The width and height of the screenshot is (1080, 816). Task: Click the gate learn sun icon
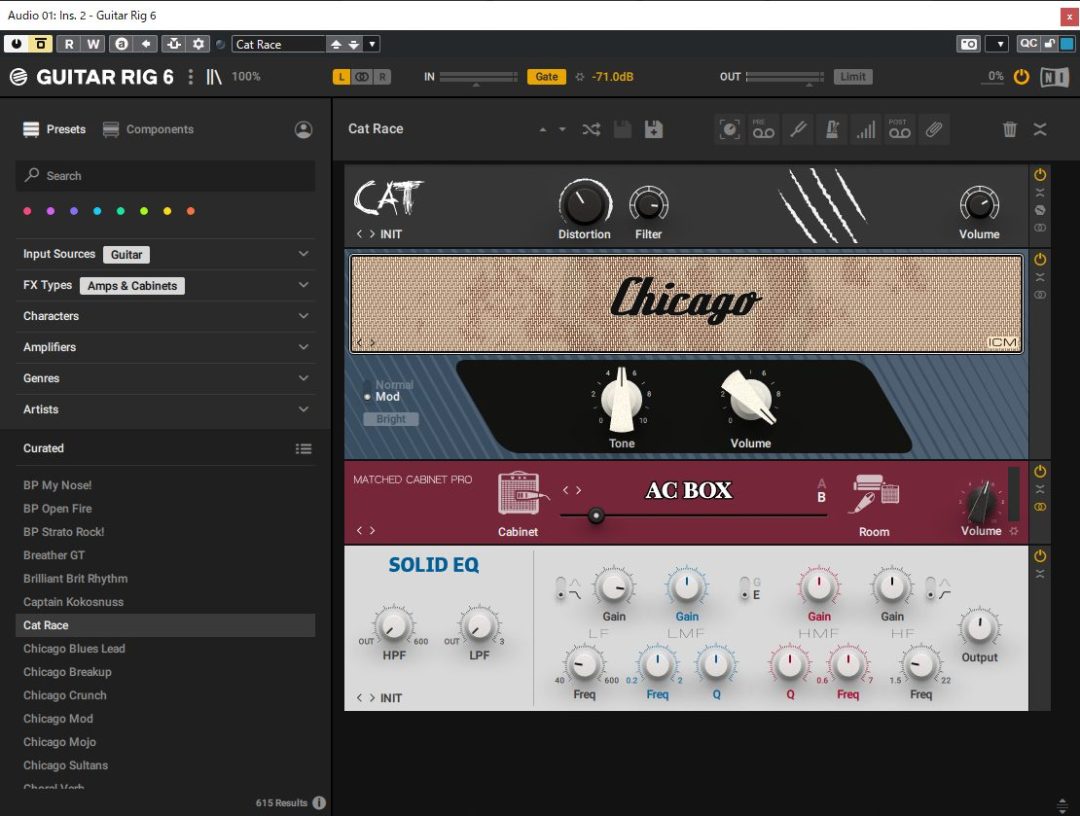click(x=579, y=77)
